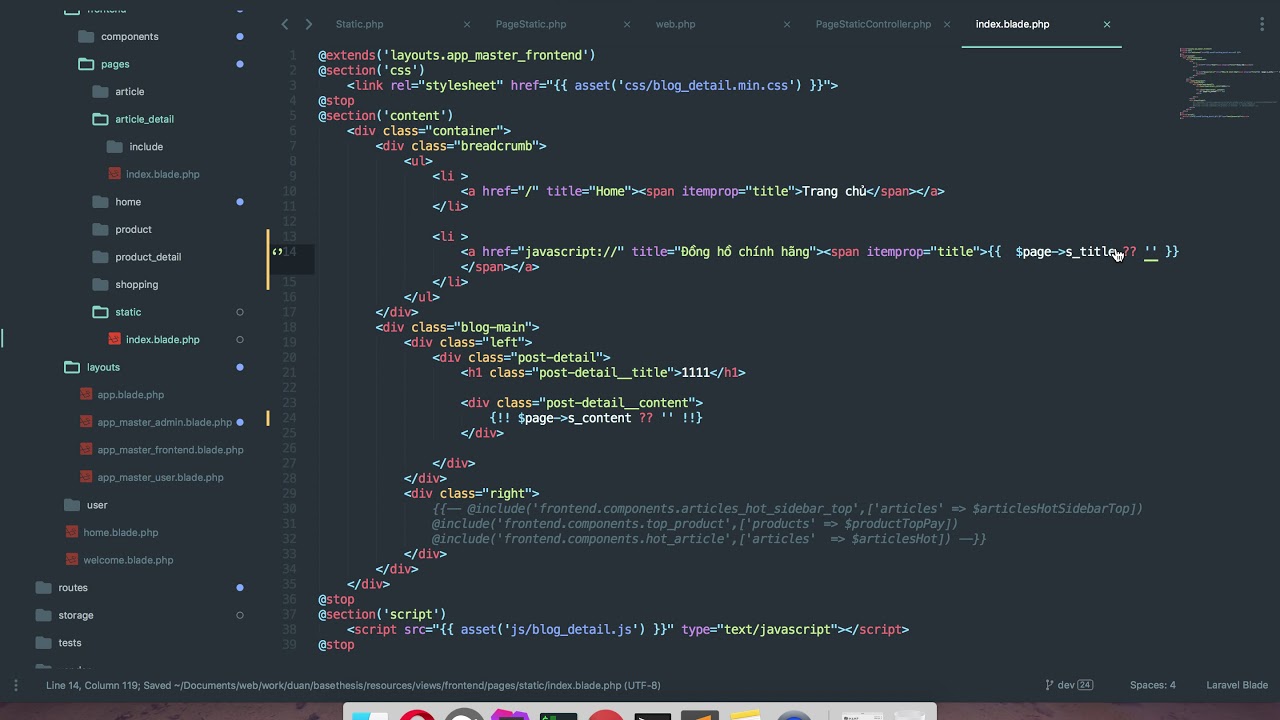1280x720 pixels.
Task: Close the Static.php tab
Action: click(467, 24)
